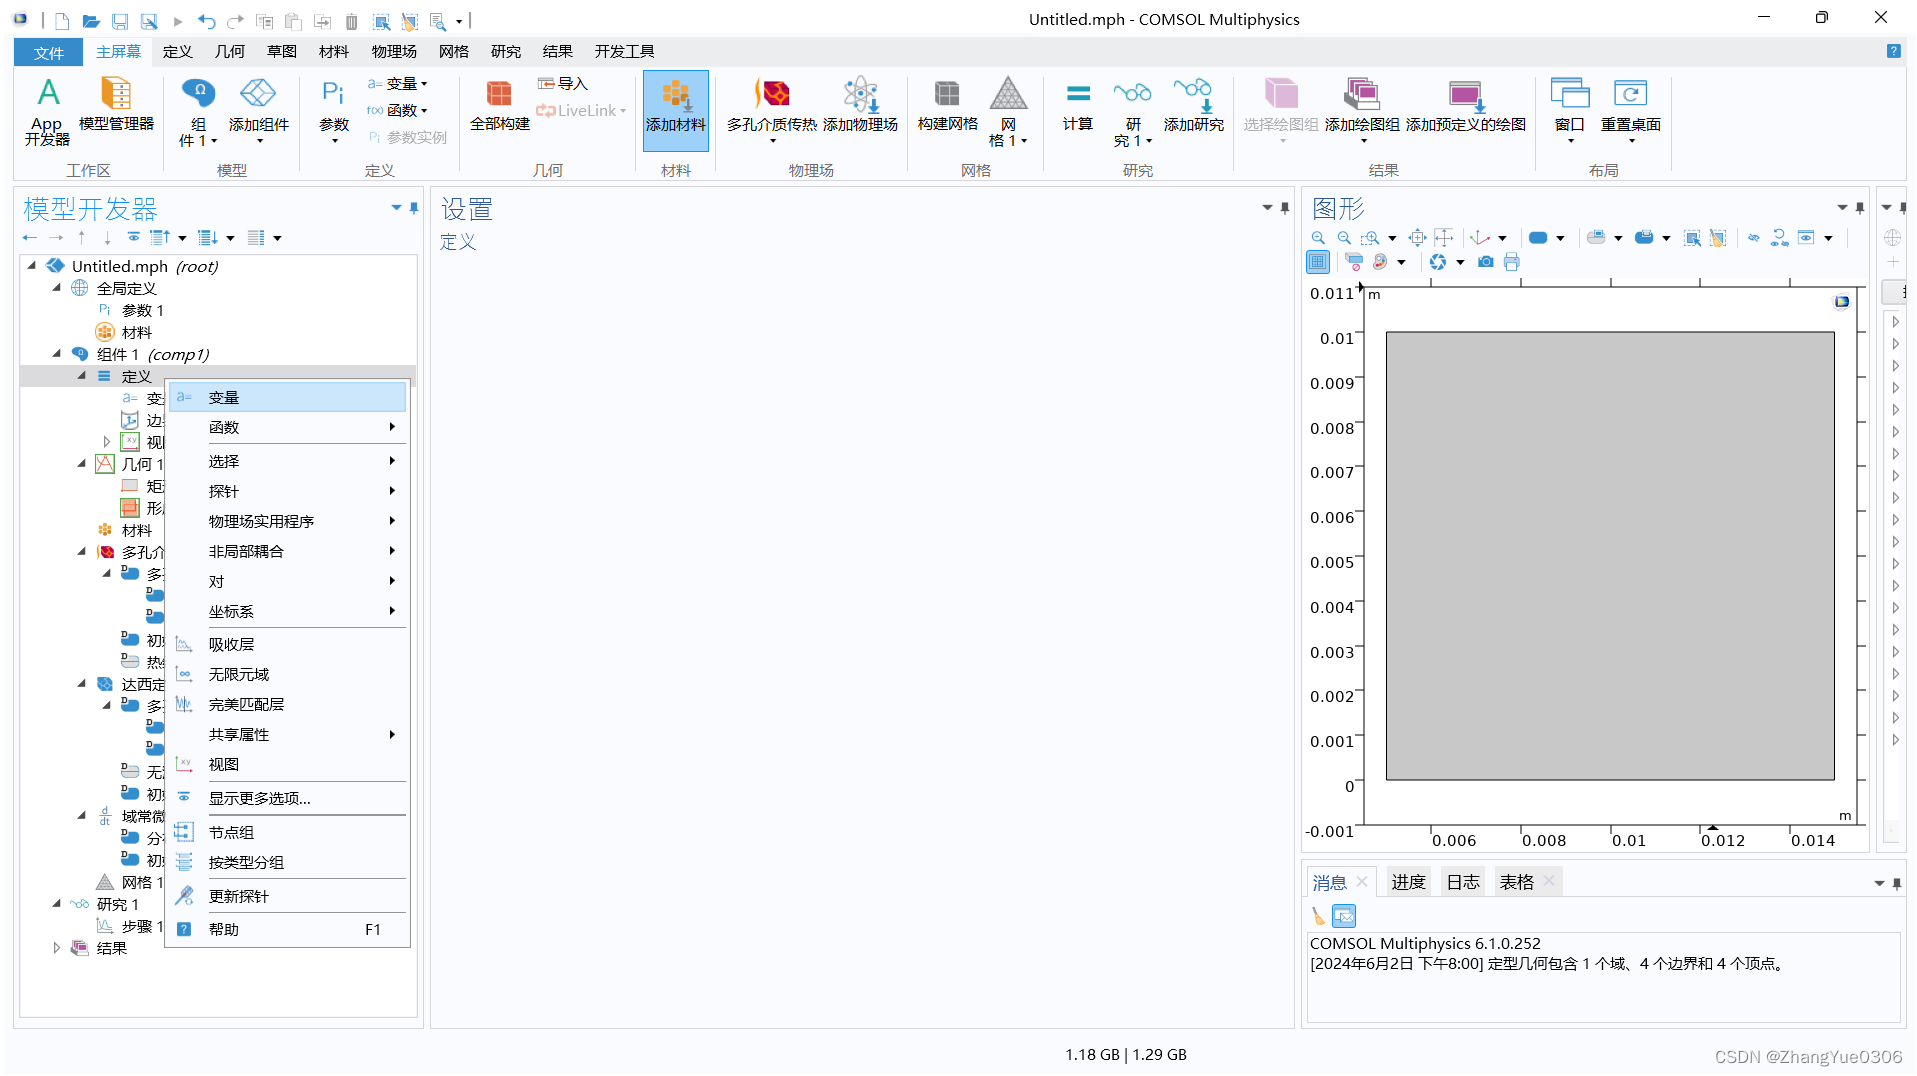Click the zoom extents icon in 图形 toolbar
1917x1076 pixels.
point(1418,238)
